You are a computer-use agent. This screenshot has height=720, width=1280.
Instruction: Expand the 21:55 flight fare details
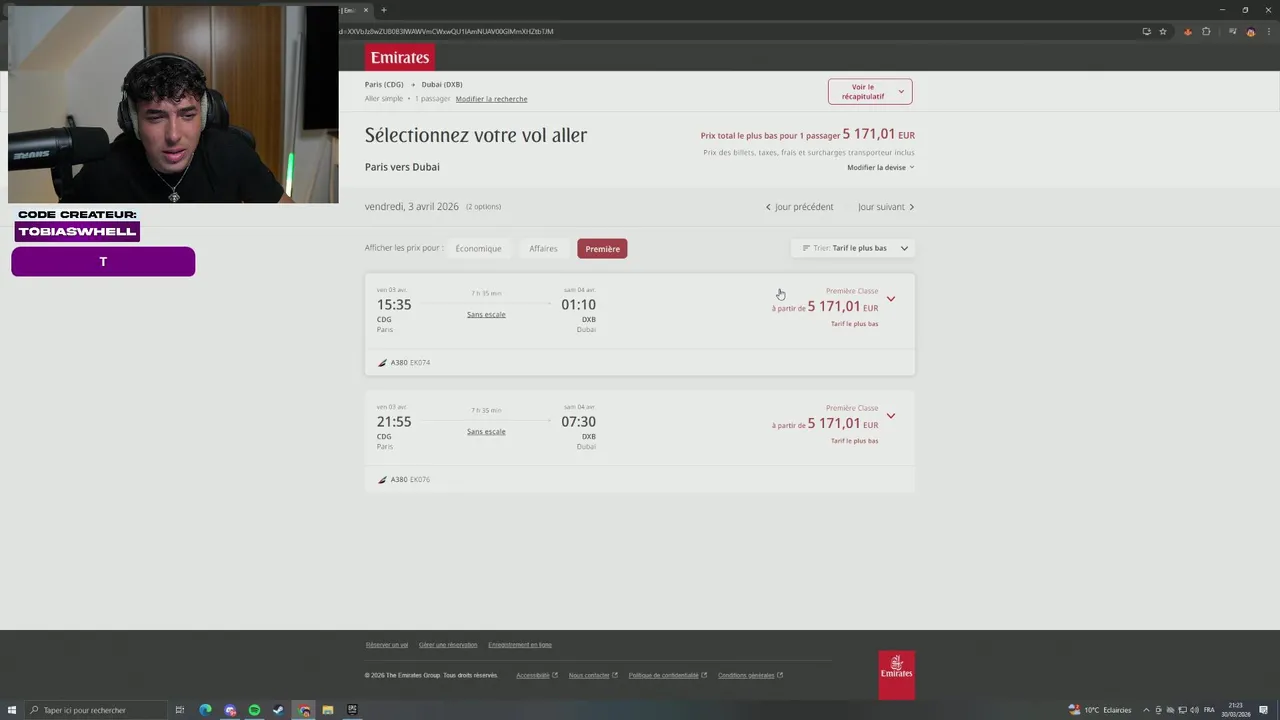coord(891,415)
